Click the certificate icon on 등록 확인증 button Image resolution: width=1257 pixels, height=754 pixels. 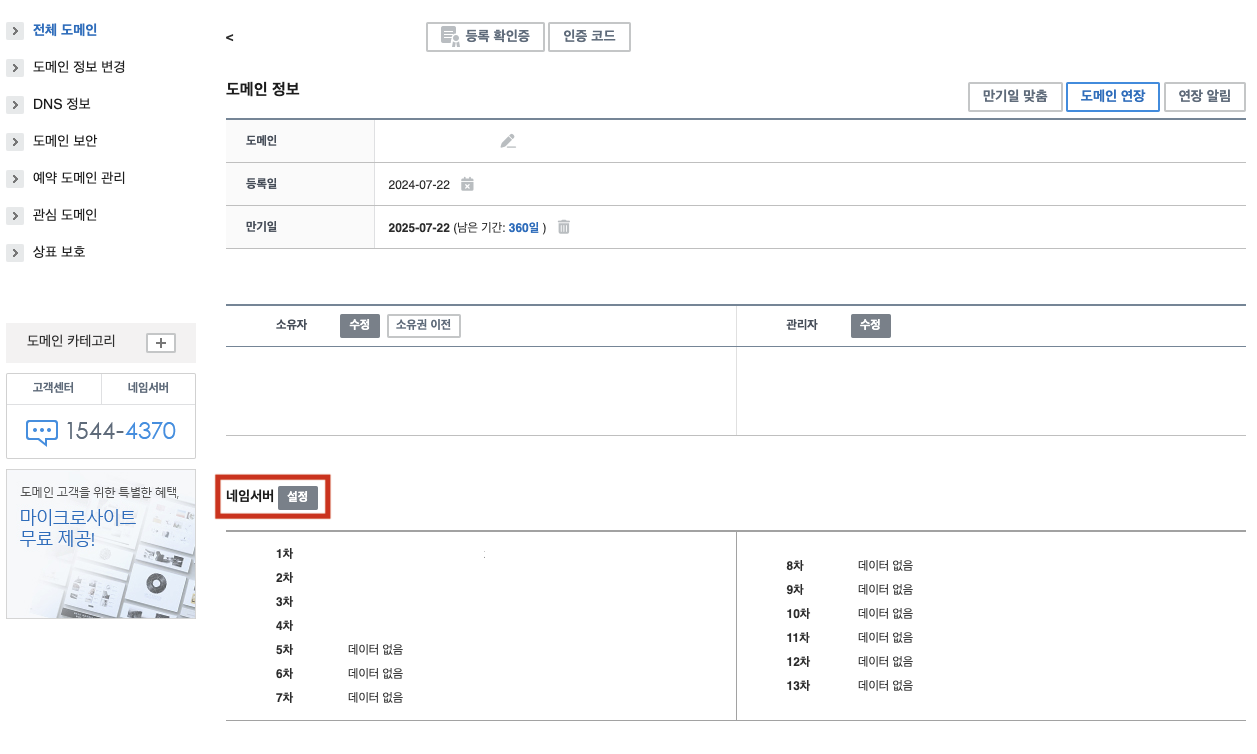click(450, 38)
